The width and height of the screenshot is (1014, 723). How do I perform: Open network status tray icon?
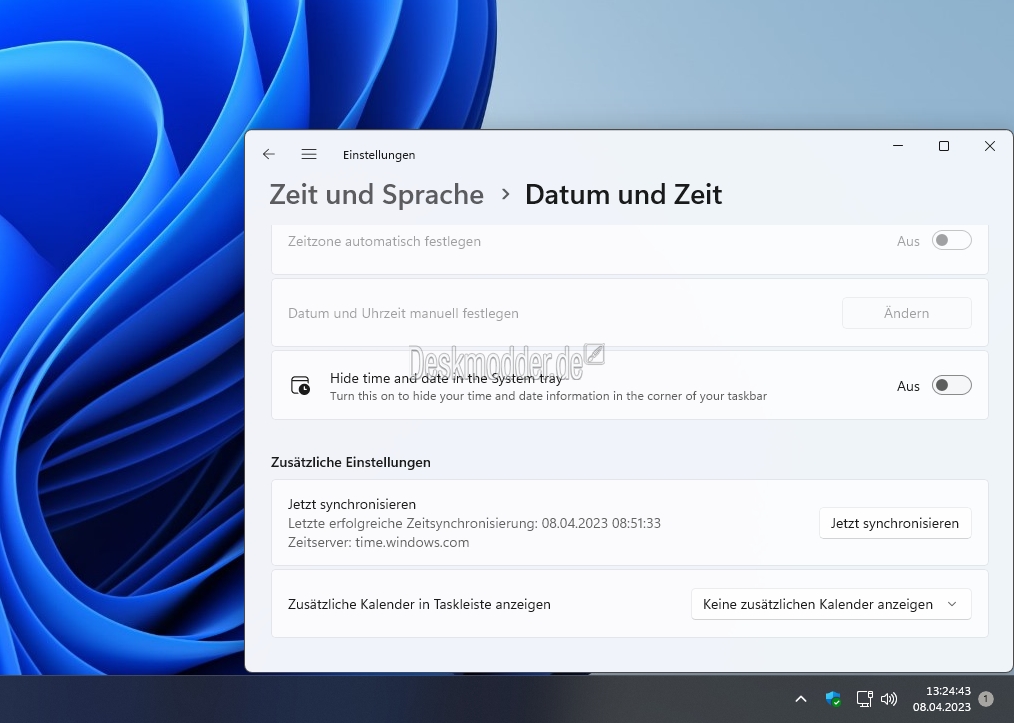pyautogui.click(x=864, y=698)
